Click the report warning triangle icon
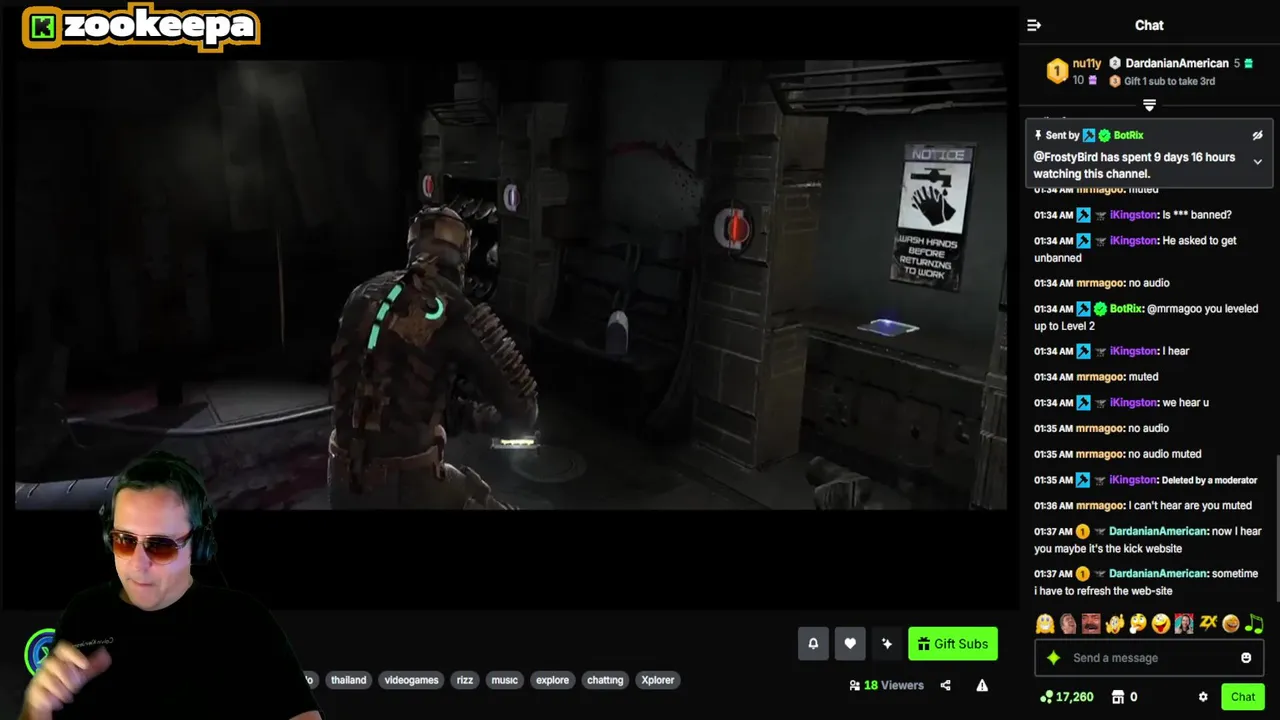Image resolution: width=1280 pixels, height=720 pixels. [982, 685]
